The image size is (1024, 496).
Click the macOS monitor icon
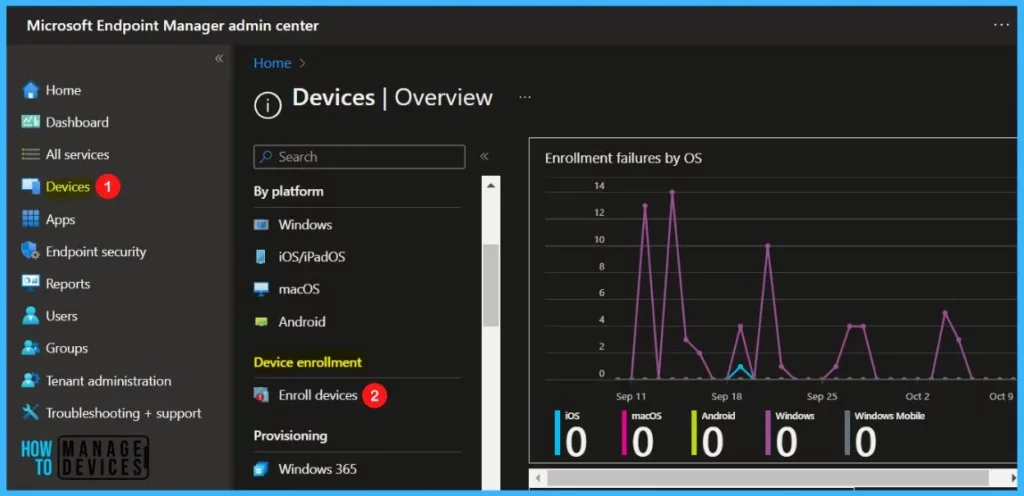(261, 289)
